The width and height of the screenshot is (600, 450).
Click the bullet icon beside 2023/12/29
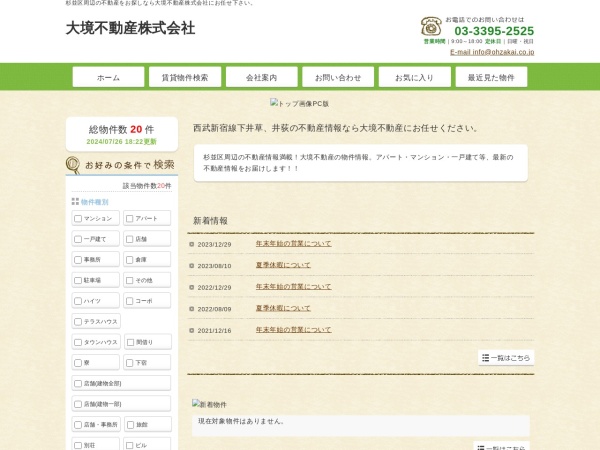click(192, 244)
